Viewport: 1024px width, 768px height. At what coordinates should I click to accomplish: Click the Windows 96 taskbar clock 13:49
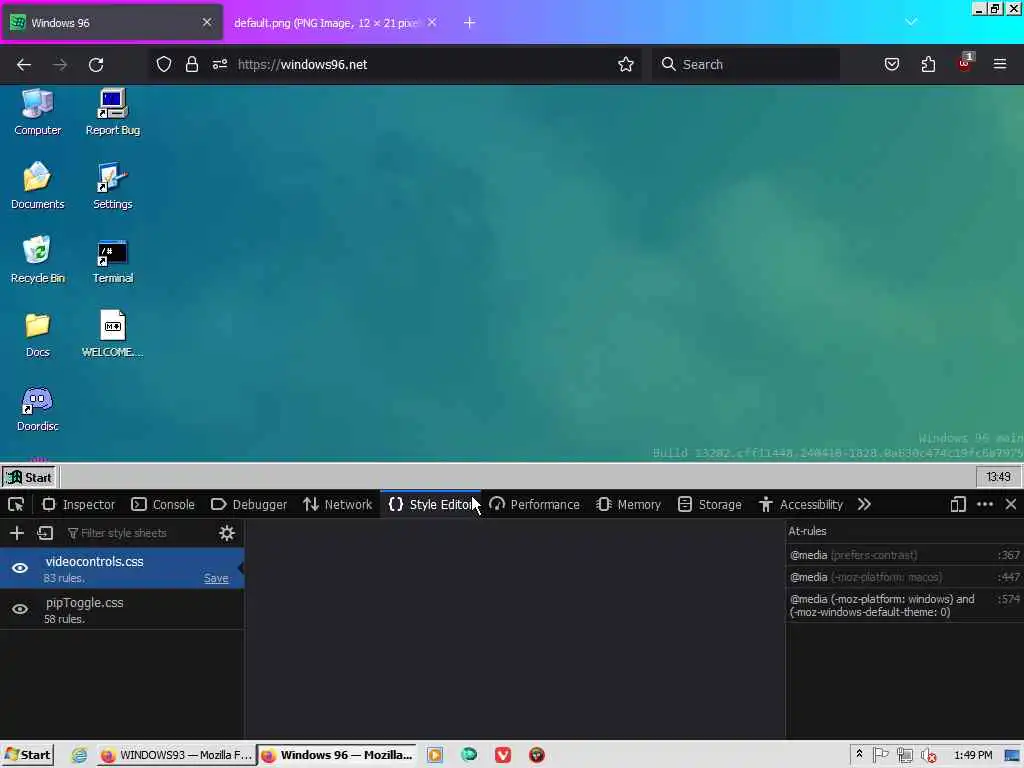998,477
